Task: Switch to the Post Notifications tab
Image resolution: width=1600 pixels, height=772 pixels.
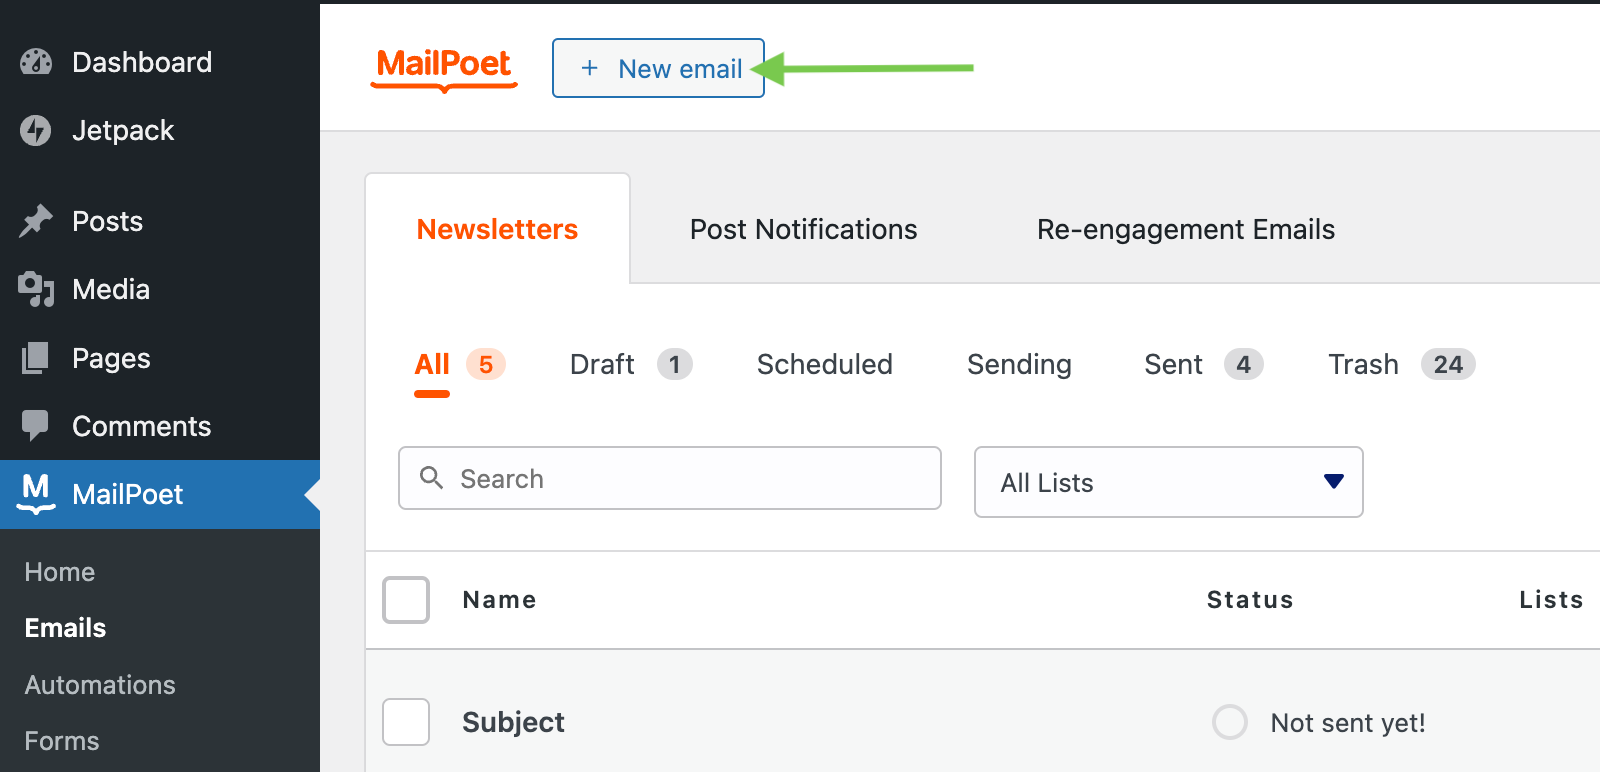Action: pos(803,230)
